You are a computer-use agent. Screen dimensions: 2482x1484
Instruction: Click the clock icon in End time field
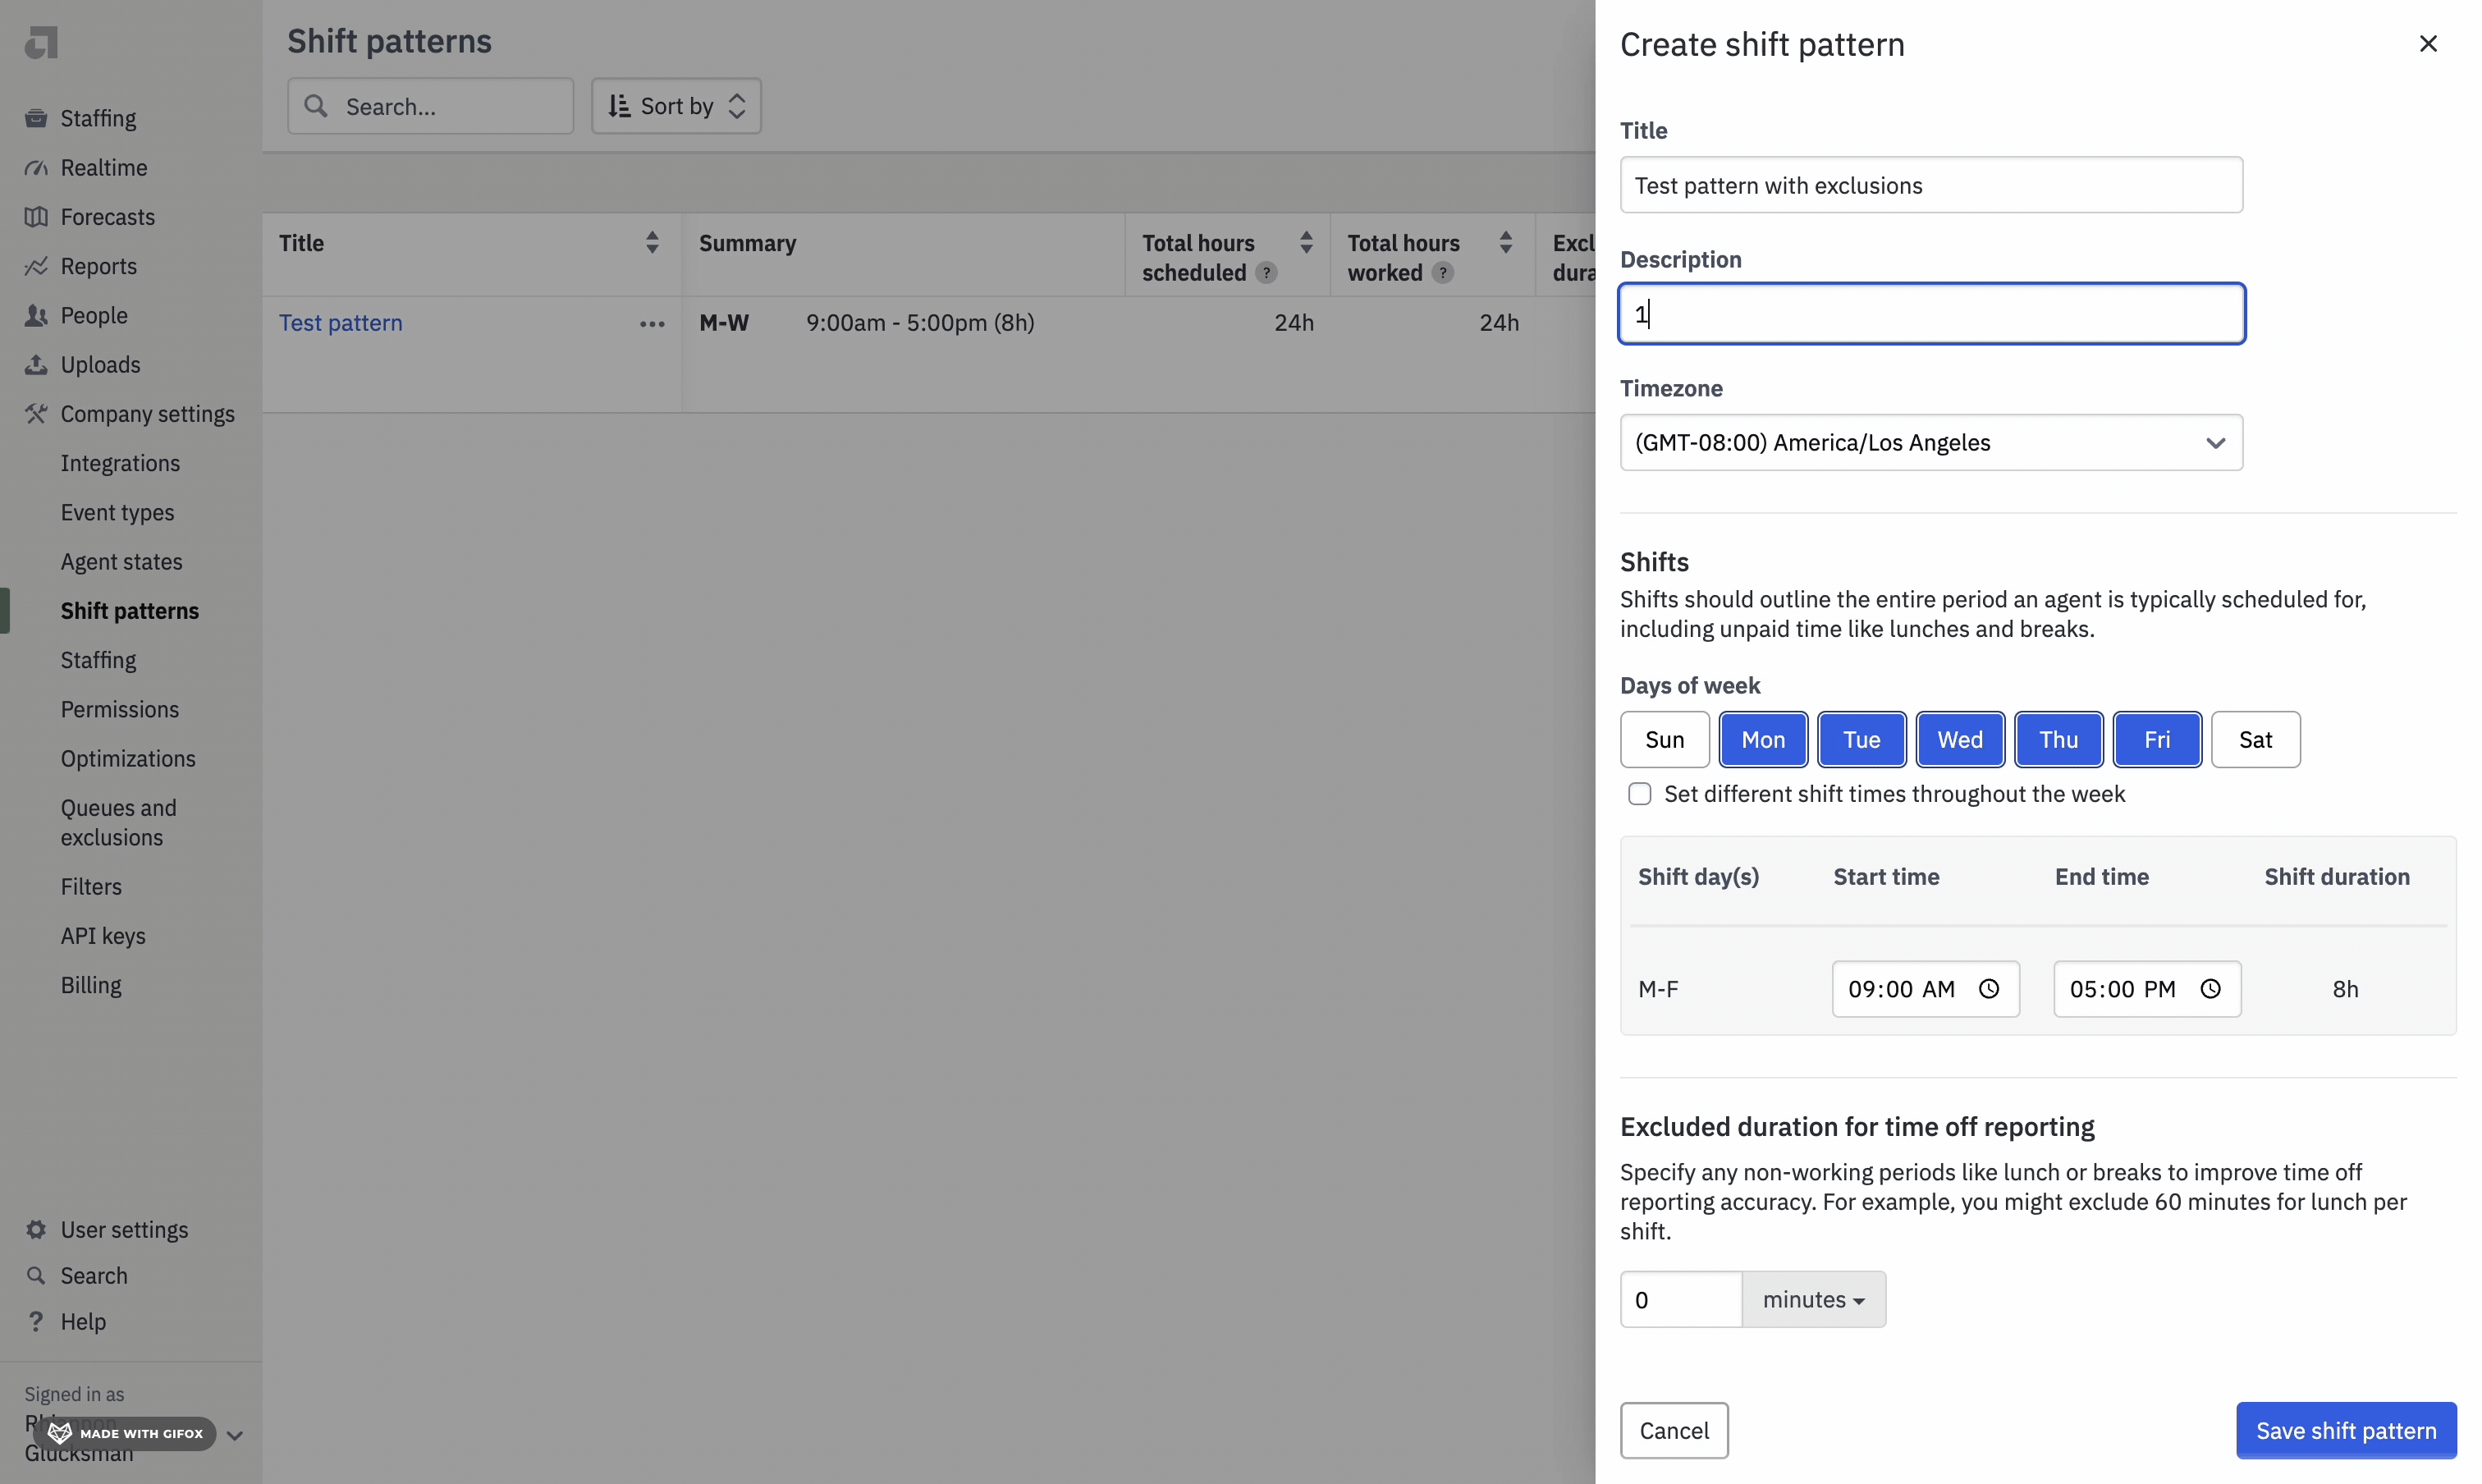coord(2210,988)
